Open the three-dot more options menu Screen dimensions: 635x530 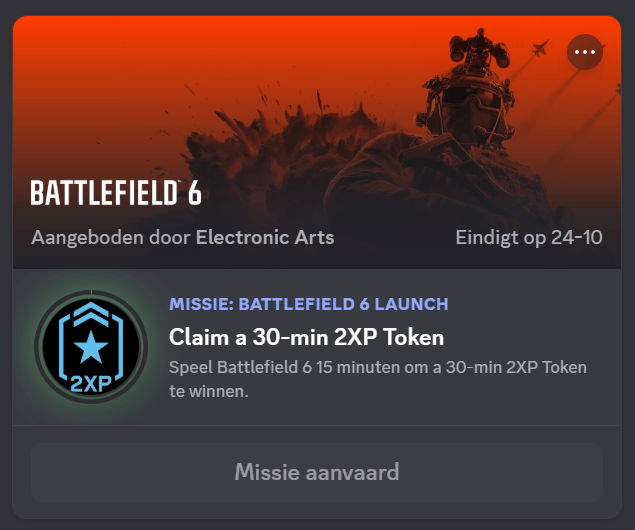(584, 52)
